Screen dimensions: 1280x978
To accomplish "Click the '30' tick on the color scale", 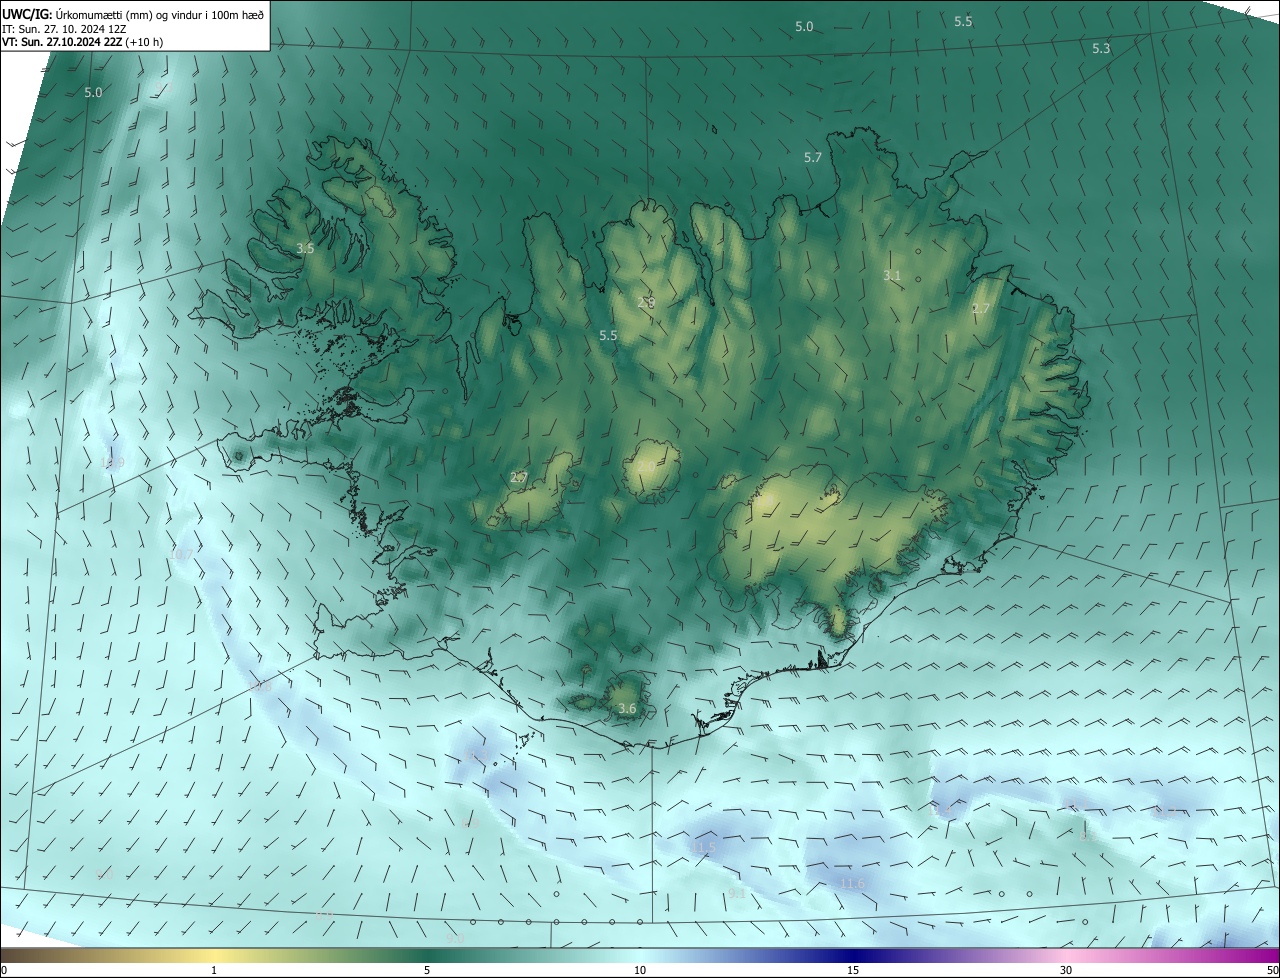I will pos(1066,970).
